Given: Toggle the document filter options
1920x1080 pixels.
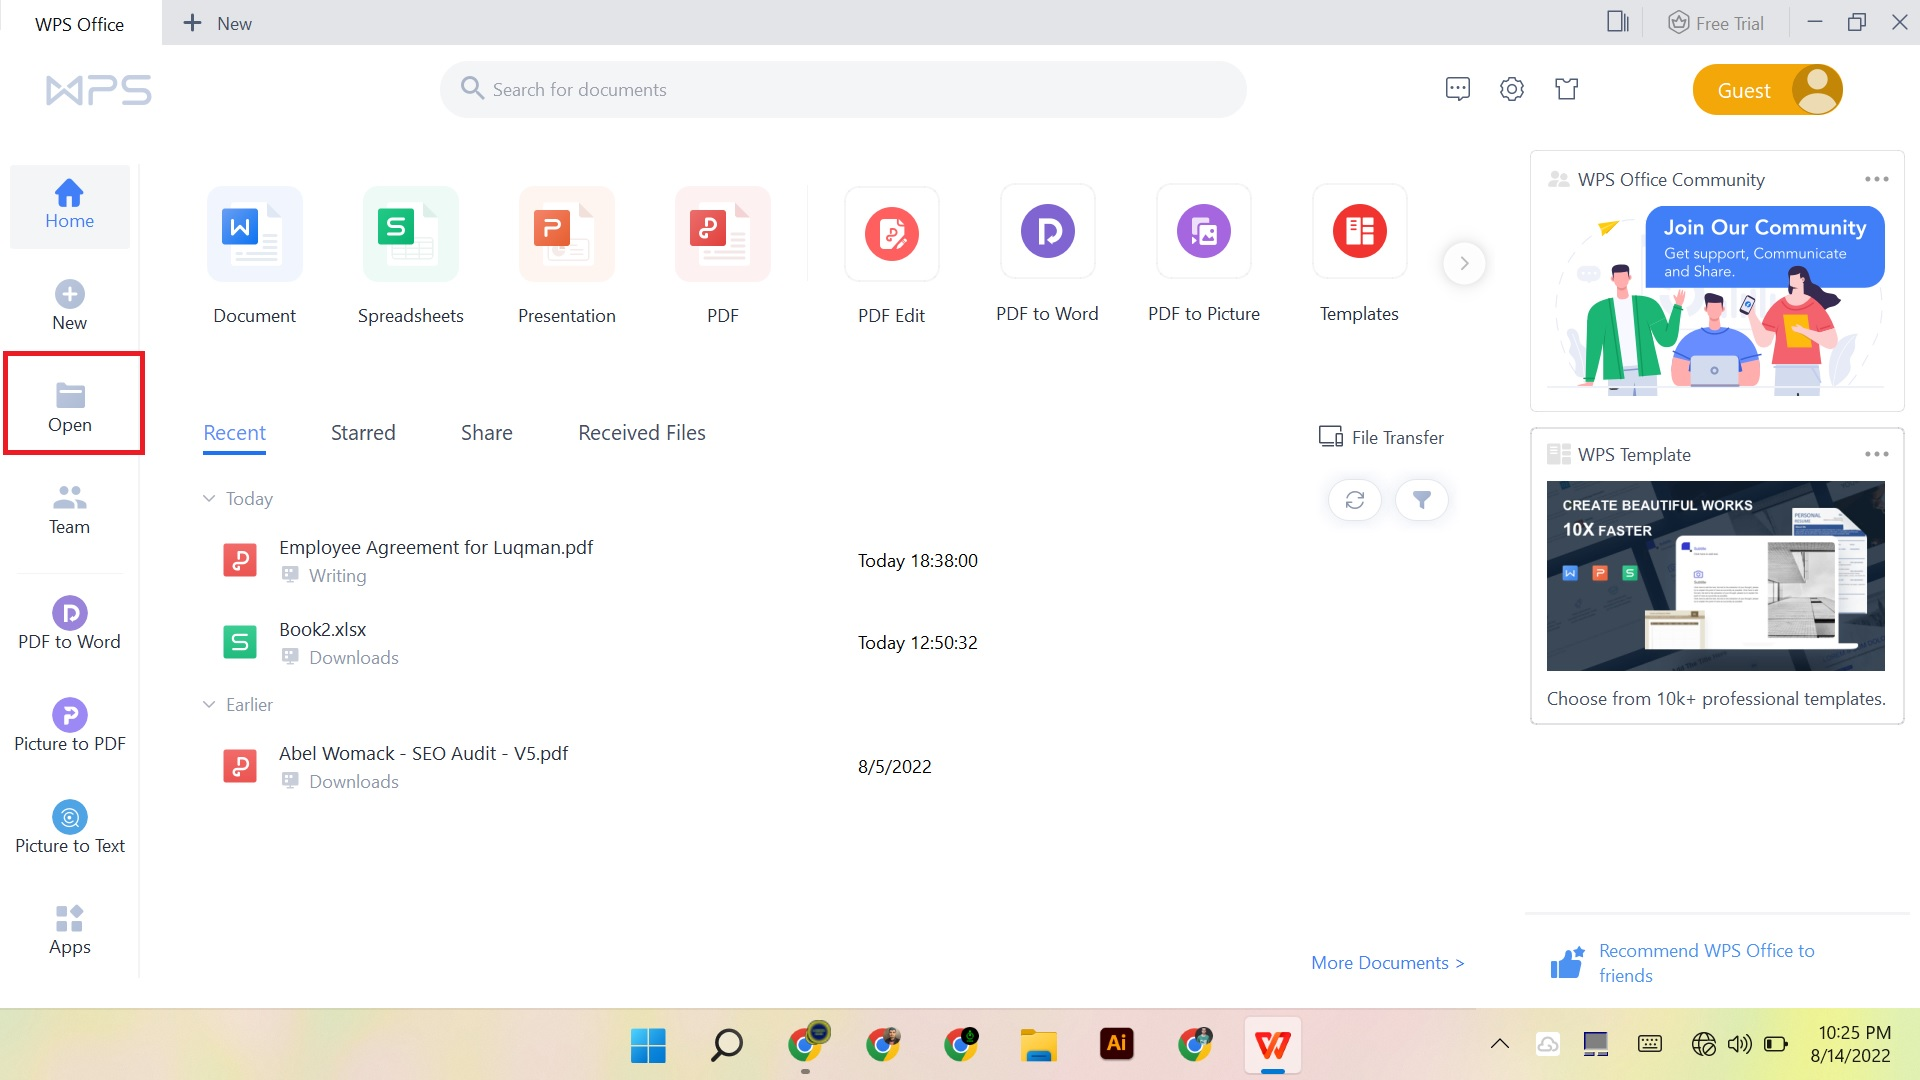Looking at the screenshot, I should (1421, 500).
